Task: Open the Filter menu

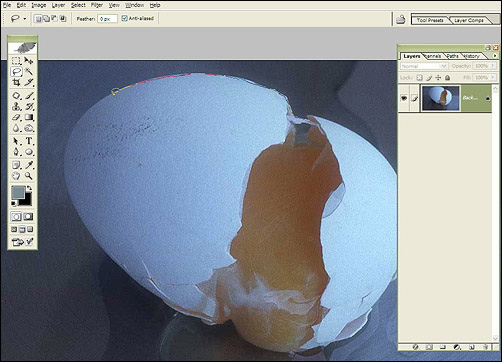Action: pyautogui.click(x=97, y=5)
